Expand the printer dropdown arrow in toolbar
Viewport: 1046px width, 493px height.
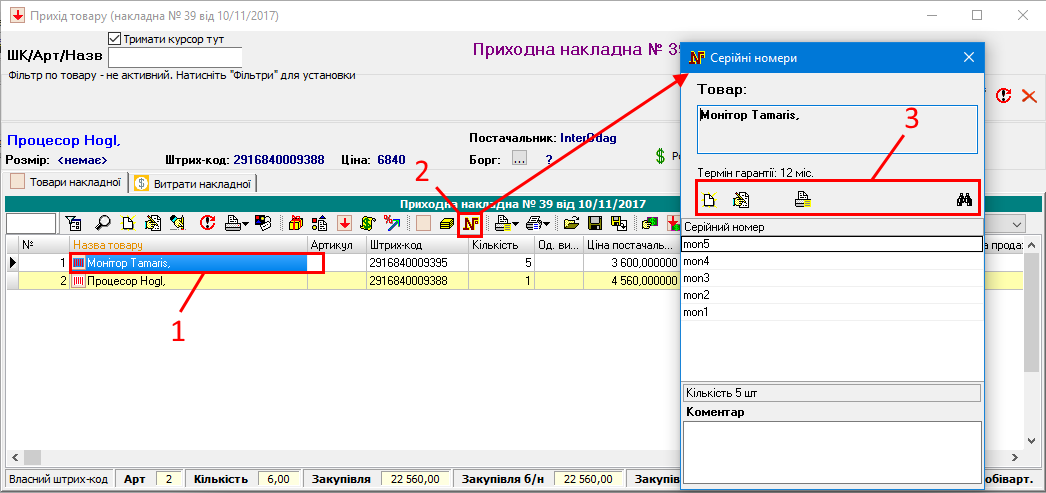(x=246, y=224)
